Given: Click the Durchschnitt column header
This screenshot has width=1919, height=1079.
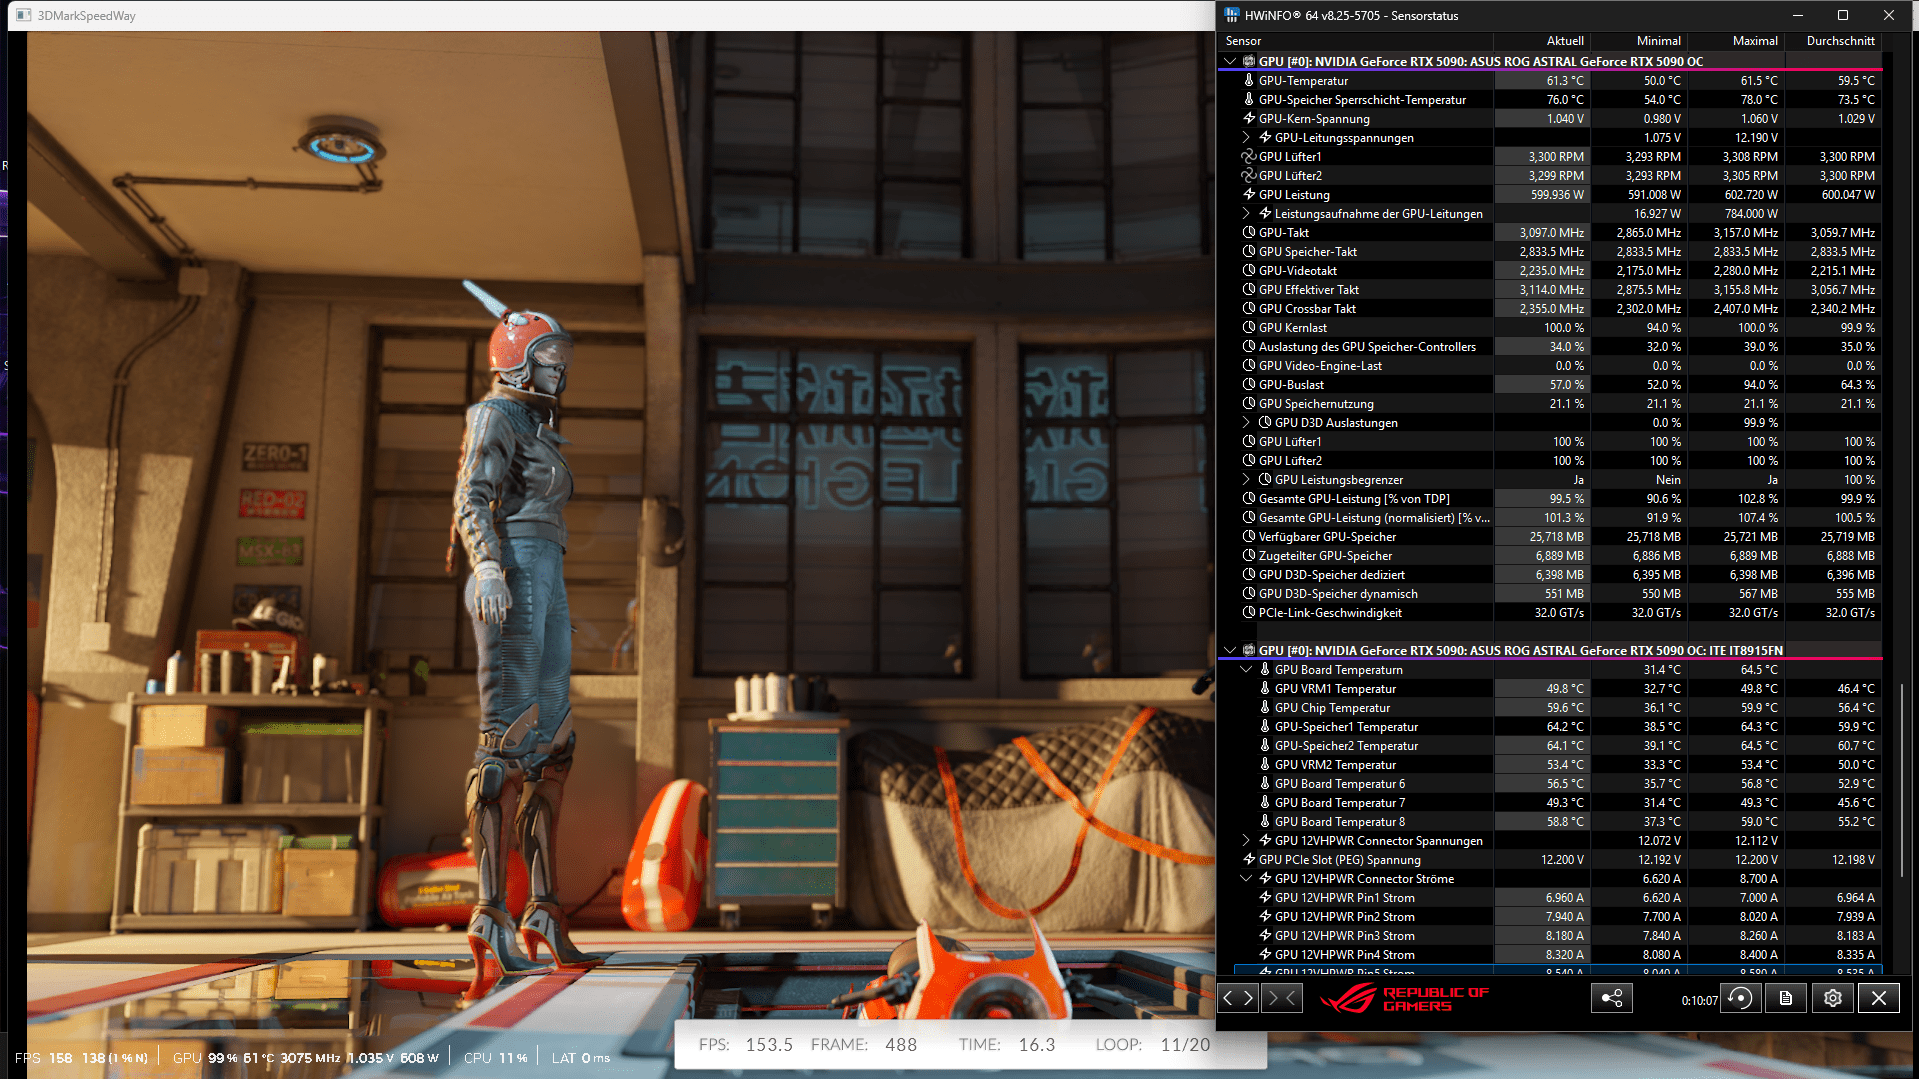Looking at the screenshot, I should [x=1832, y=41].
